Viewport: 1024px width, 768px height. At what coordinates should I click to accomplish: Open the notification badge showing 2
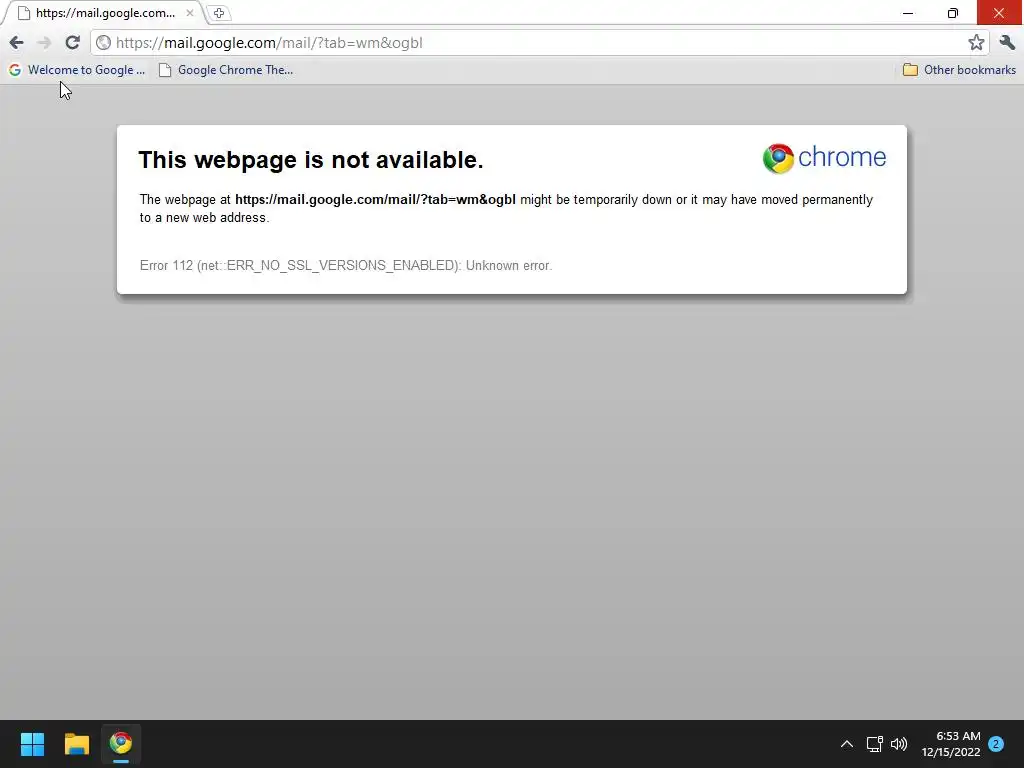996,744
